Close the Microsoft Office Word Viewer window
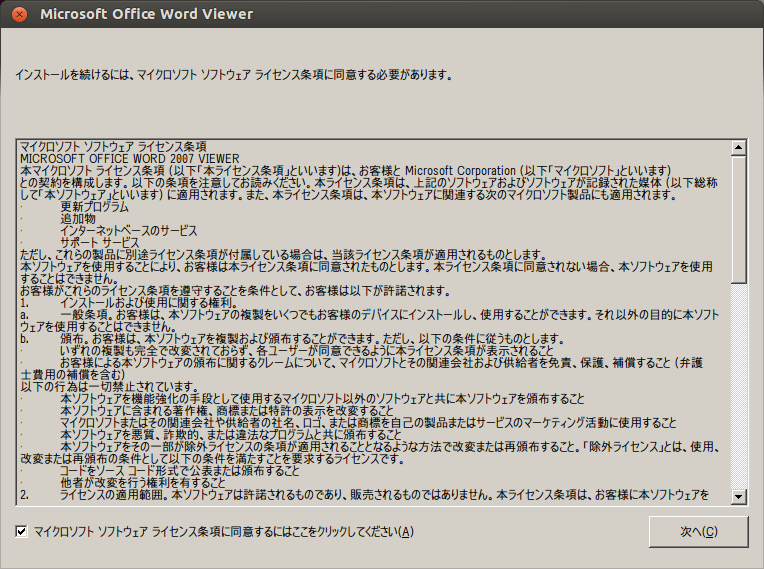 [x=19, y=14]
